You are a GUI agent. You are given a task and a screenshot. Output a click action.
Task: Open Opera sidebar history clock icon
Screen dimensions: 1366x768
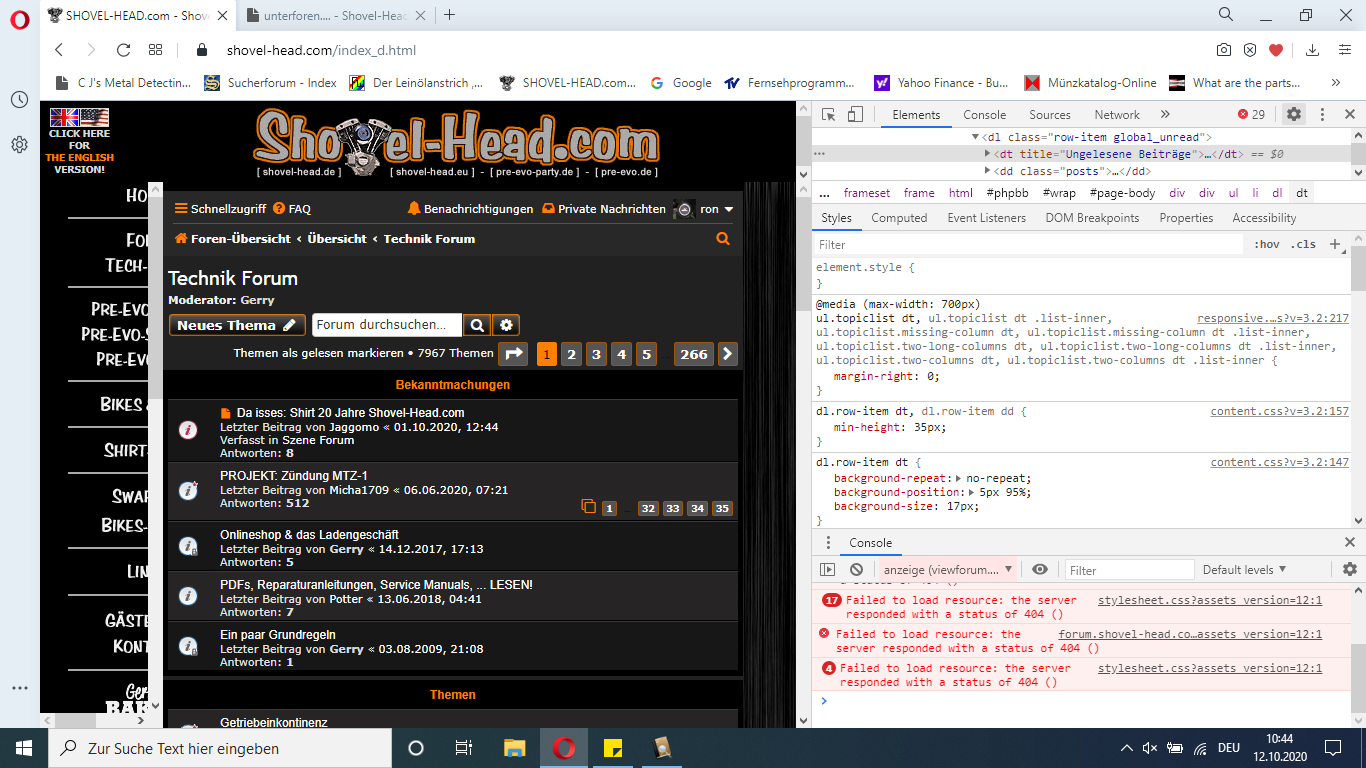(x=20, y=100)
